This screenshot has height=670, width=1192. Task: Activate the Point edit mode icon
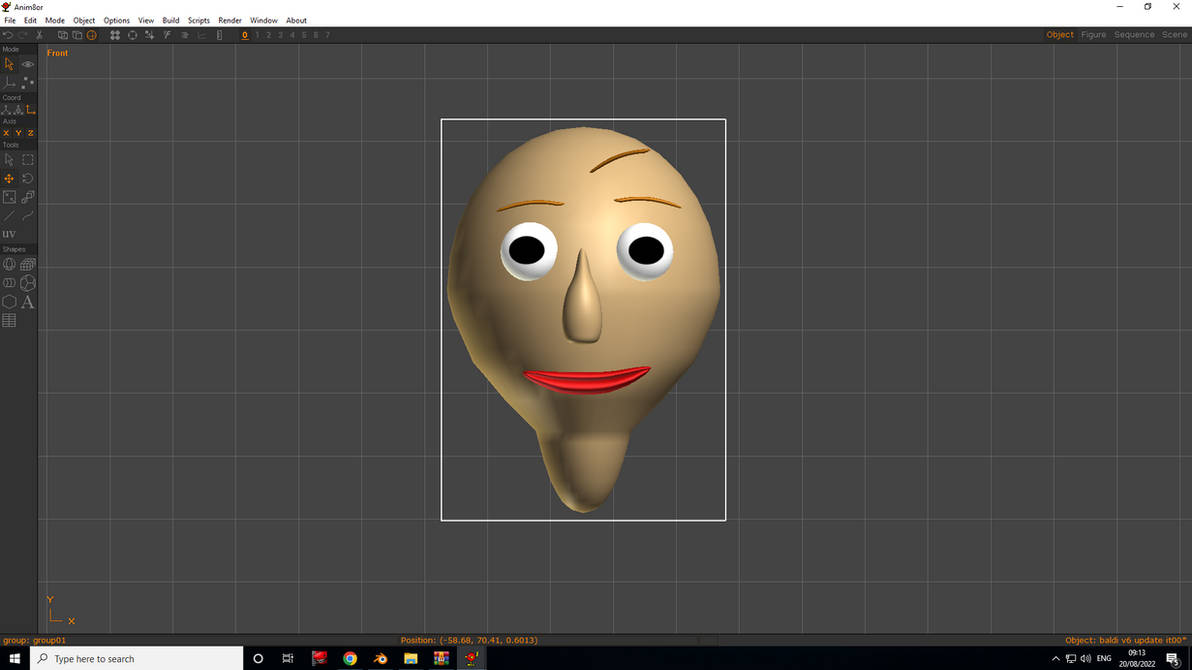[x=27, y=82]
